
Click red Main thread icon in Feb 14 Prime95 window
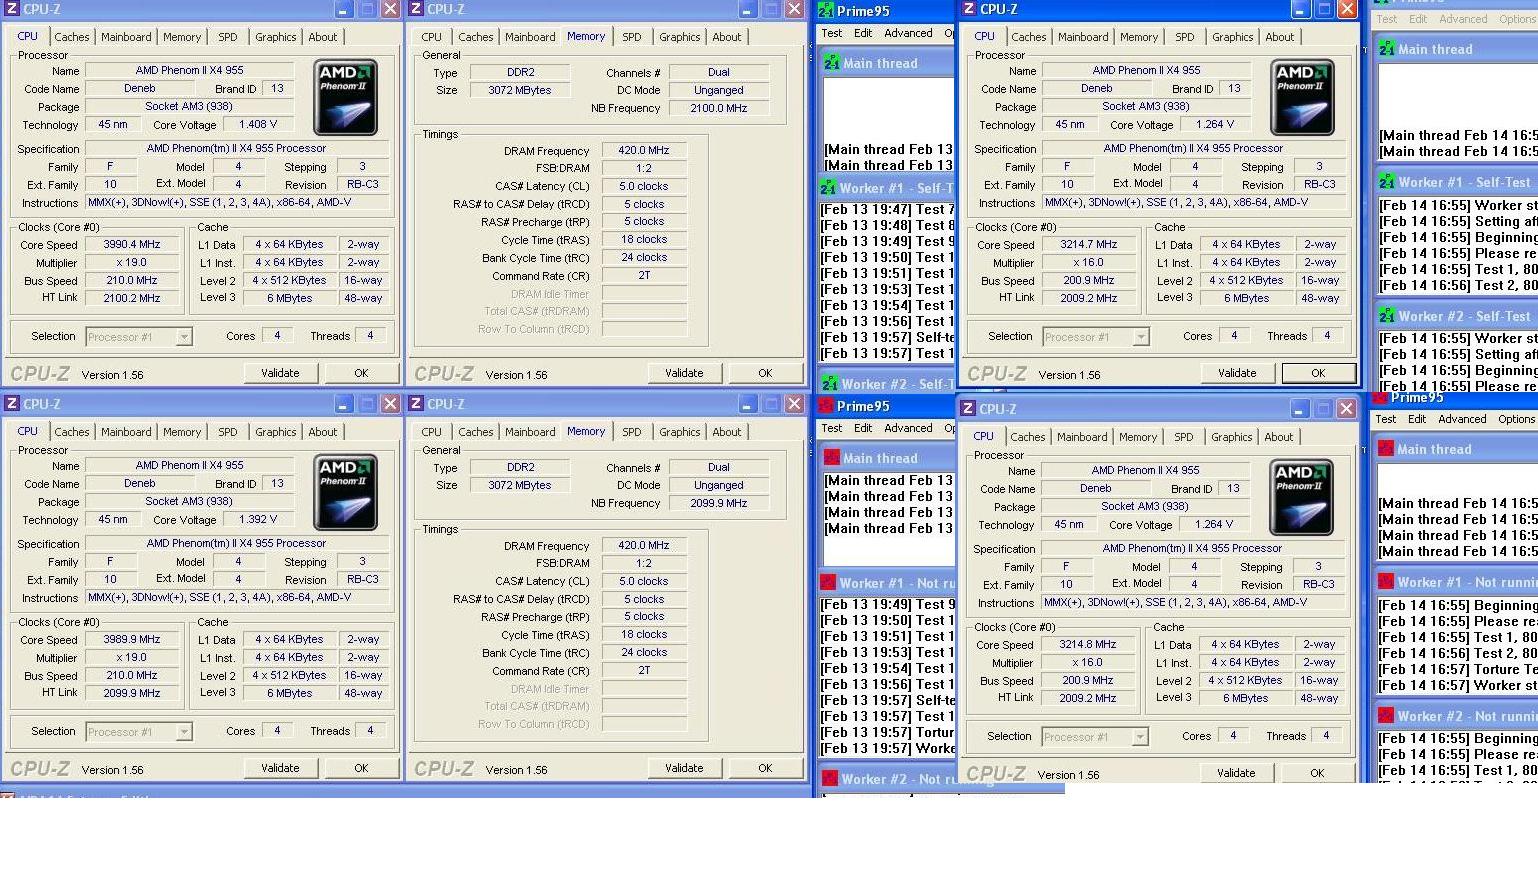[x=1385, y=449]
